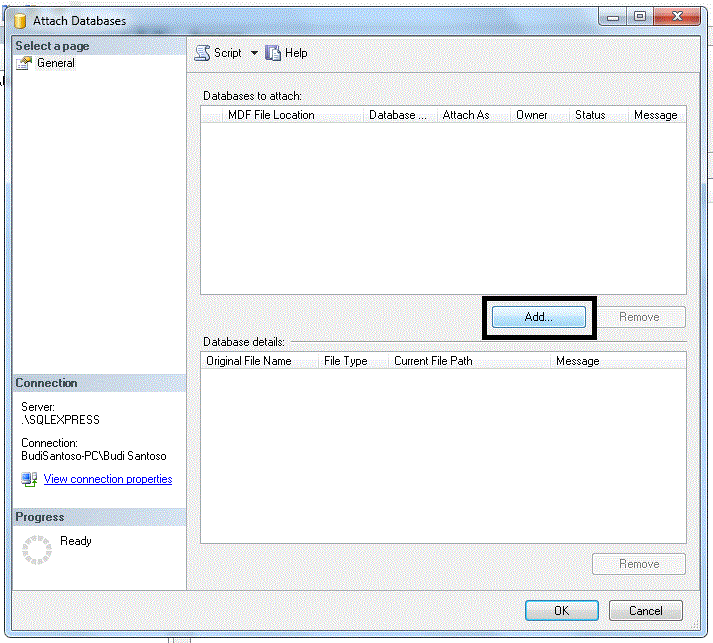Click the progress spinner icon

pos(36,548)
